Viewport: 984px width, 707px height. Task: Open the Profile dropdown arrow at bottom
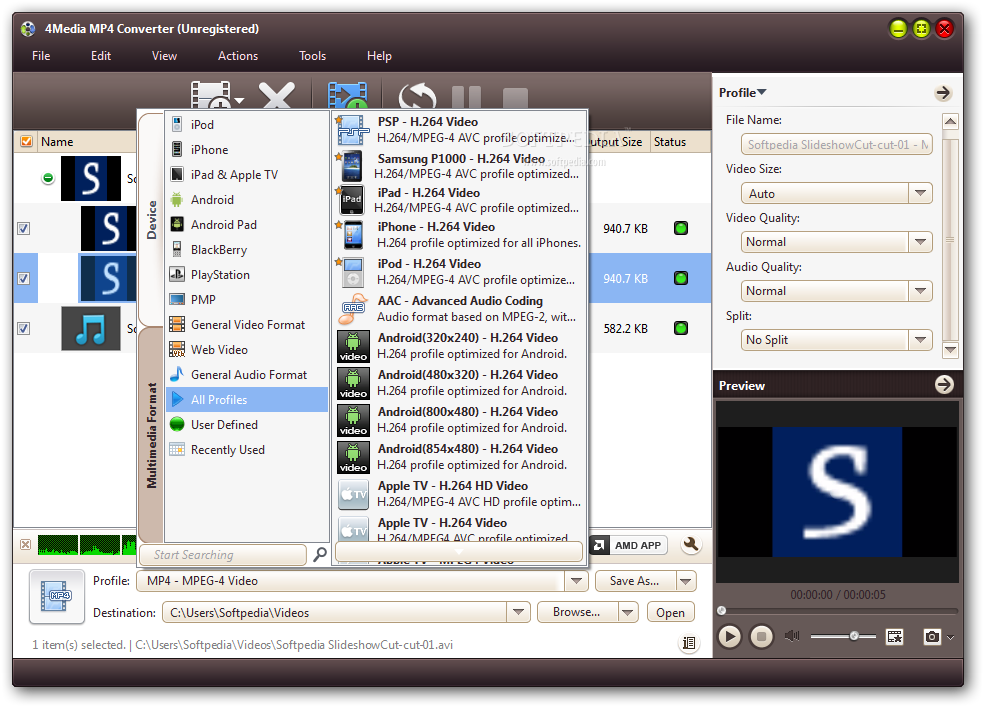(x=575, y=581)
